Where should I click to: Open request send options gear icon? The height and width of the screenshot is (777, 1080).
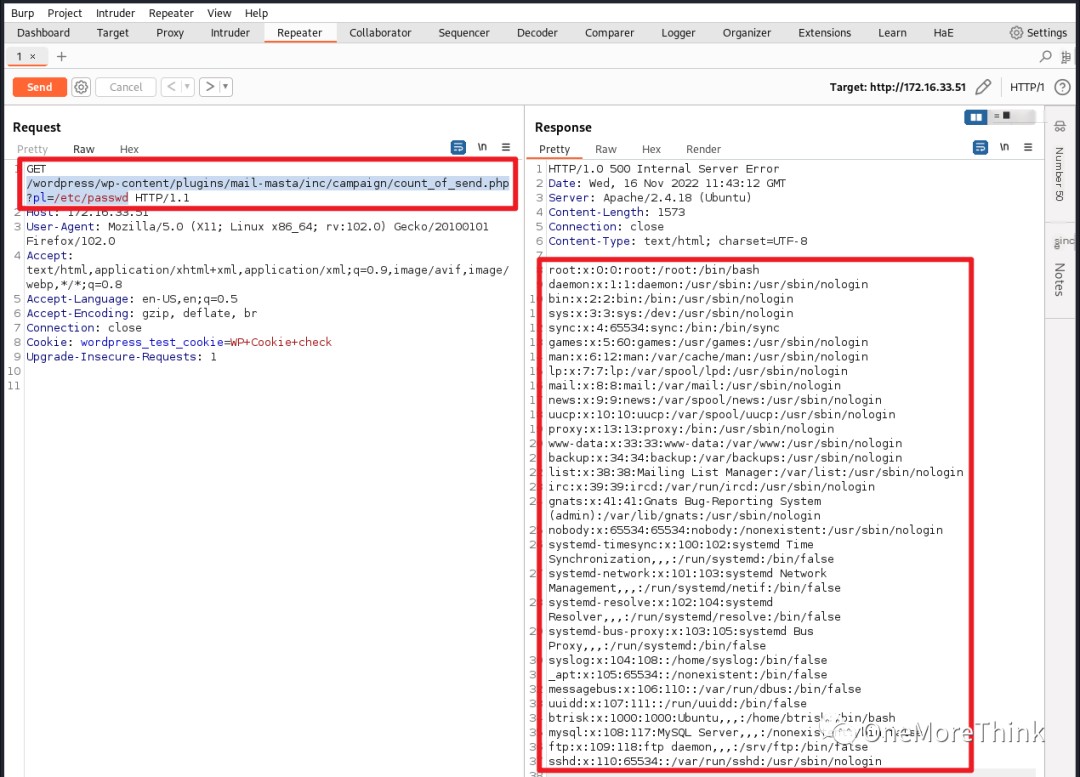81,87
